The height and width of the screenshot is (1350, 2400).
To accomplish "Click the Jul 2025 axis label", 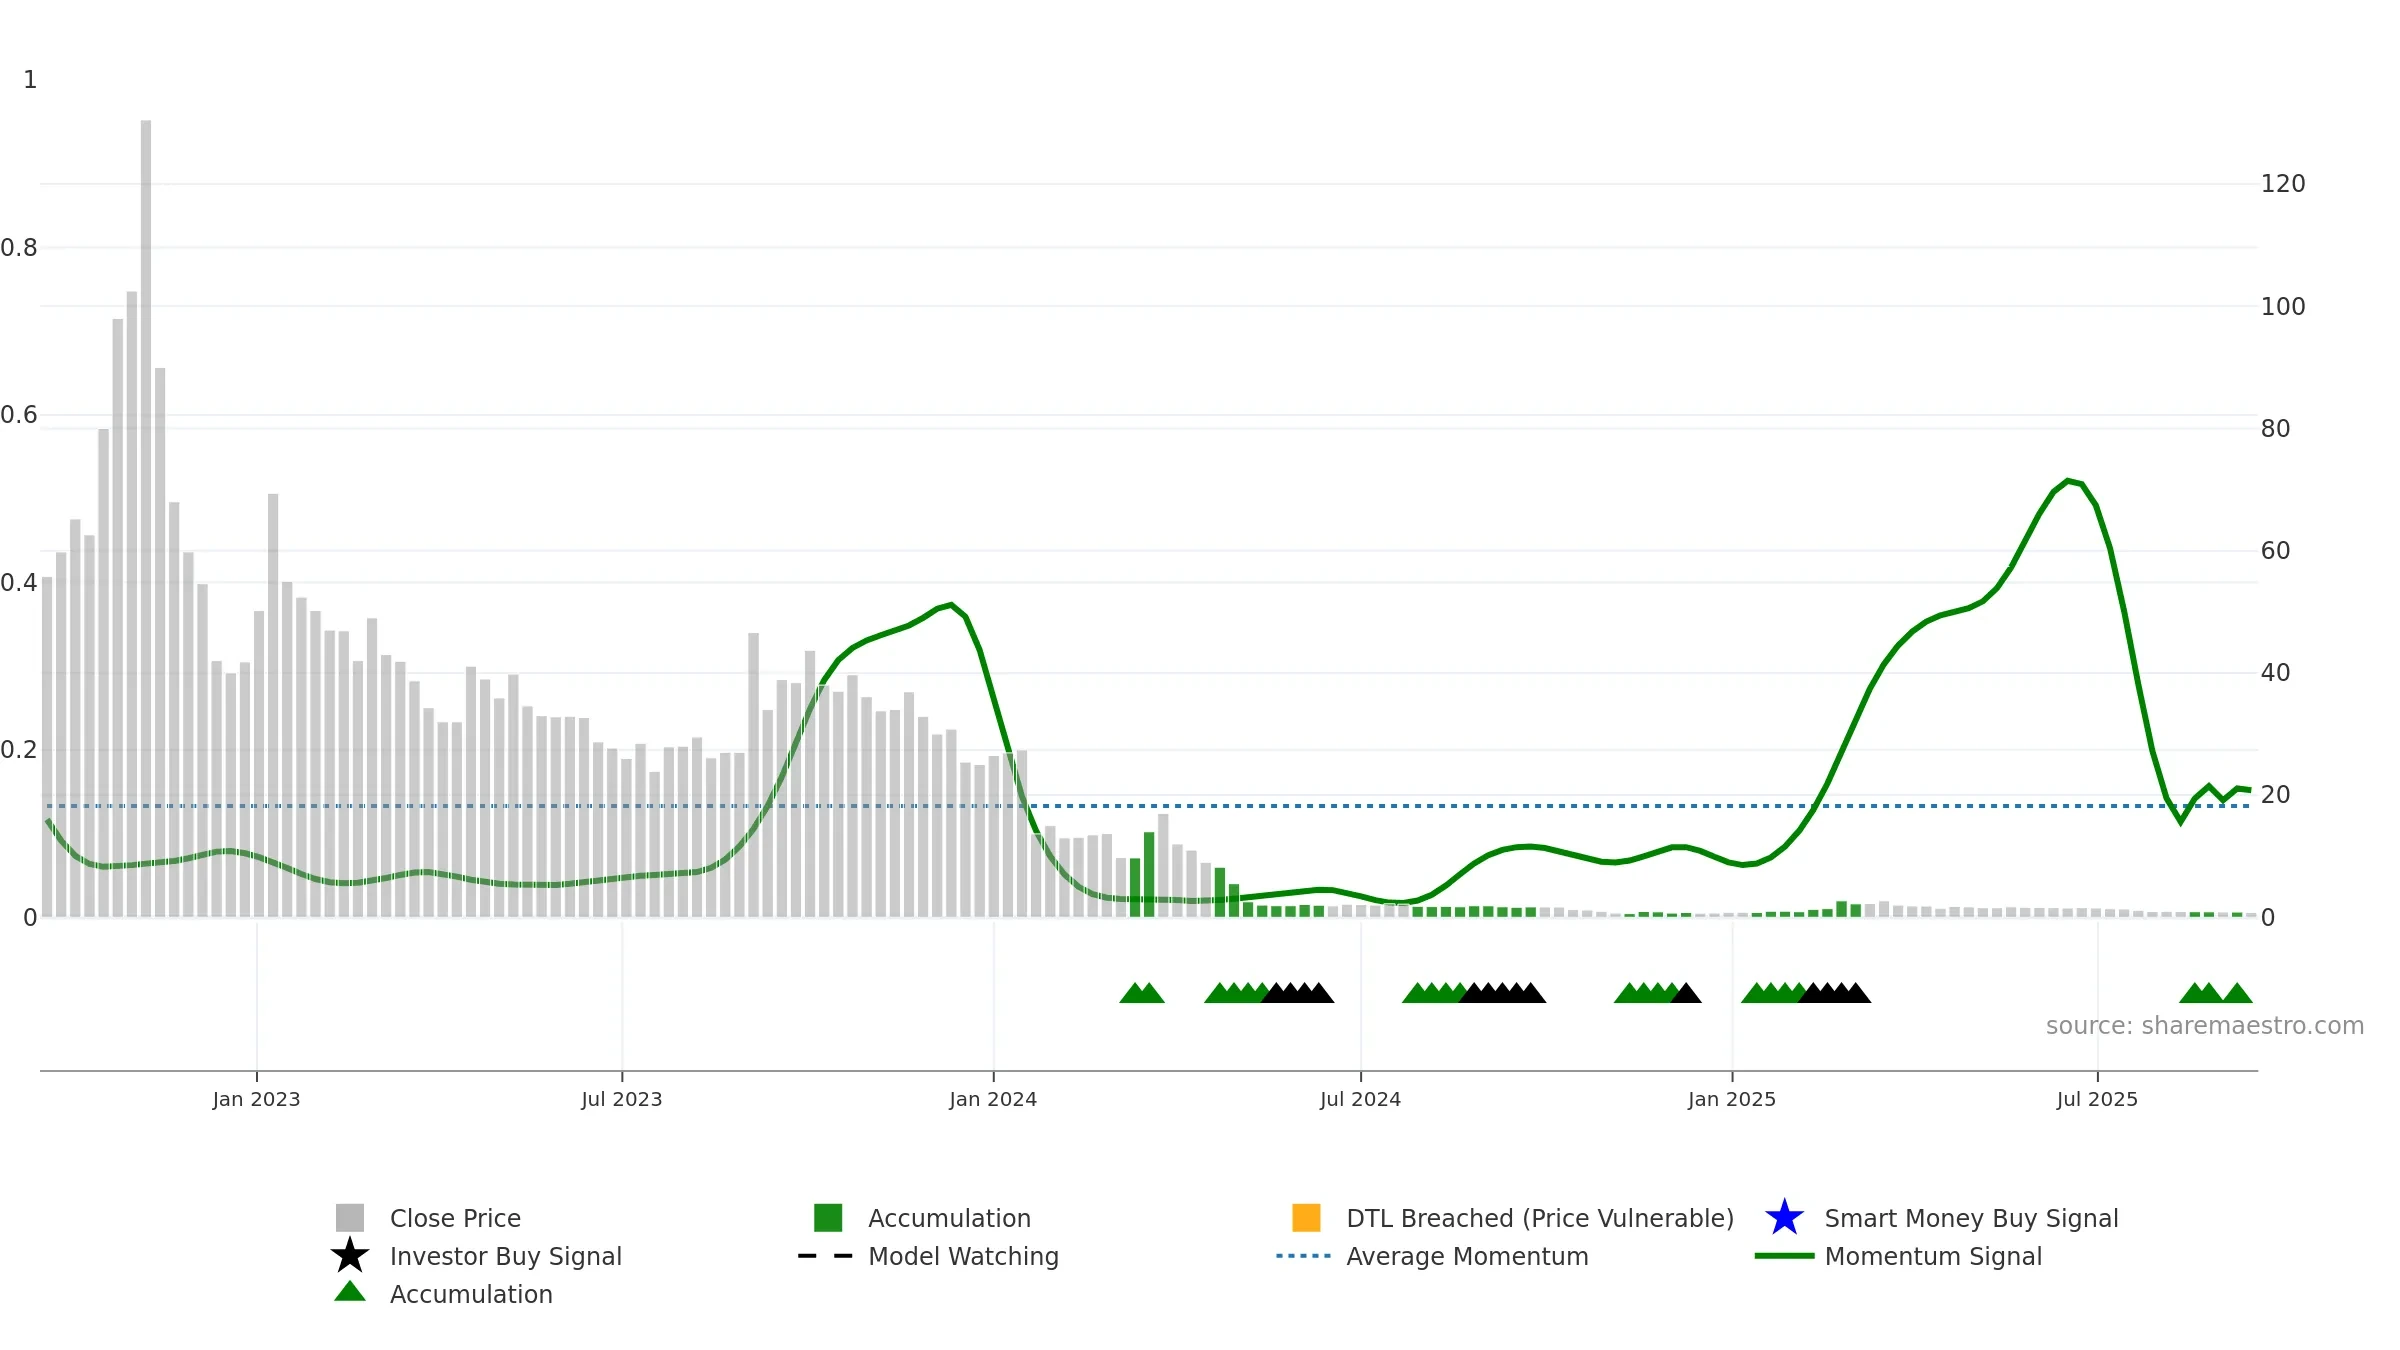I will point(2097,1100).
